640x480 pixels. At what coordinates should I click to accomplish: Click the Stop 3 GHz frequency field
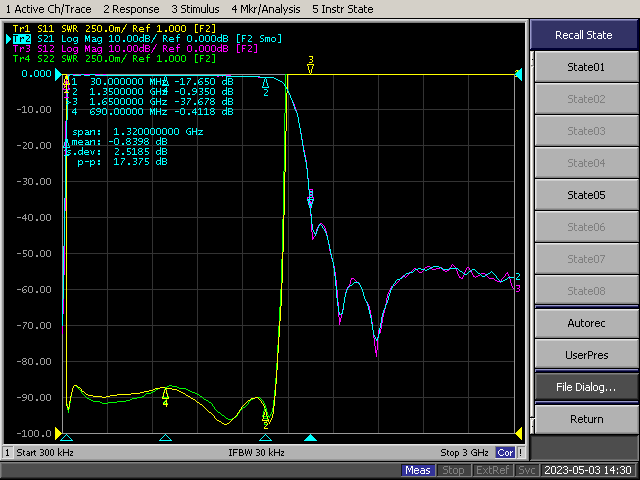pyautogui.click(x=466, y=453)
